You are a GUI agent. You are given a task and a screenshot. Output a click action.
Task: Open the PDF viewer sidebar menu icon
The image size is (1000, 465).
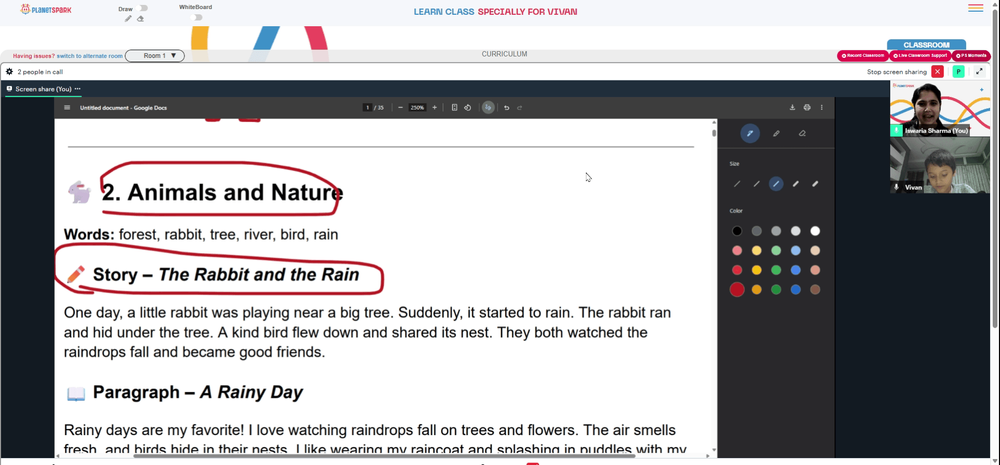click(x=67, y=108)
